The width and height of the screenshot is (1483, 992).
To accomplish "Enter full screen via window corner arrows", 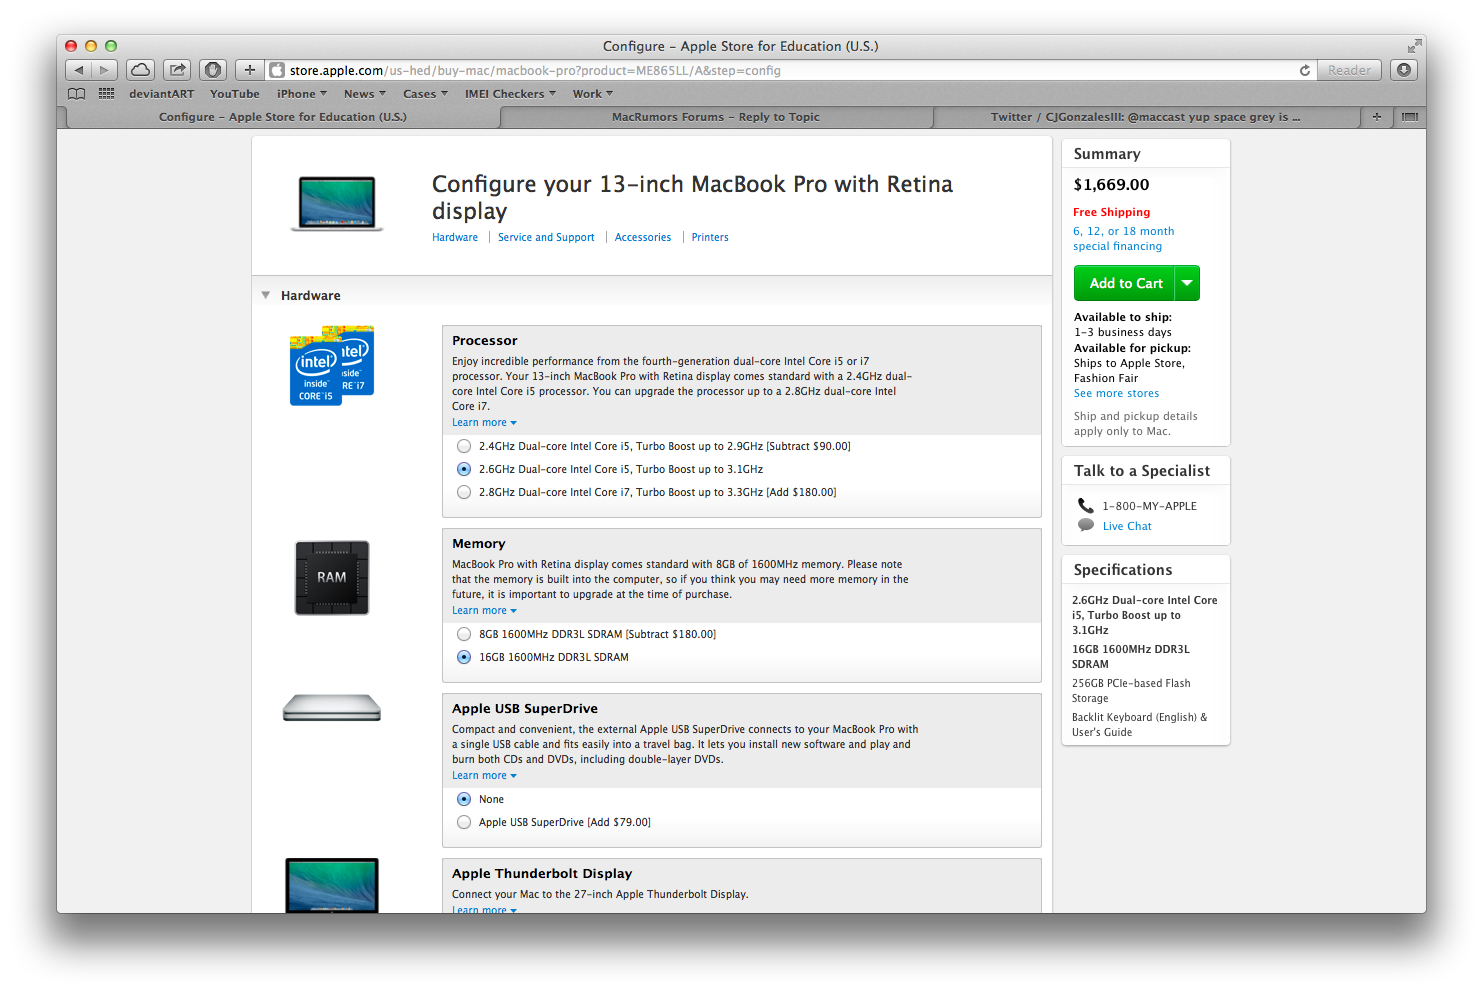I will tap(1414, 46).
